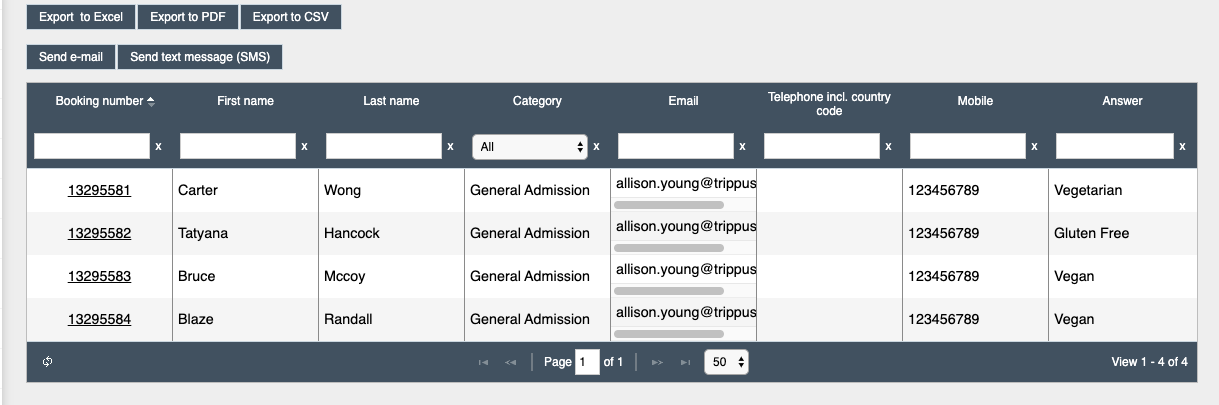The width and height of the screenshot is (1219, 405).
Task: Click the page number input box
Action: [587, 362]
